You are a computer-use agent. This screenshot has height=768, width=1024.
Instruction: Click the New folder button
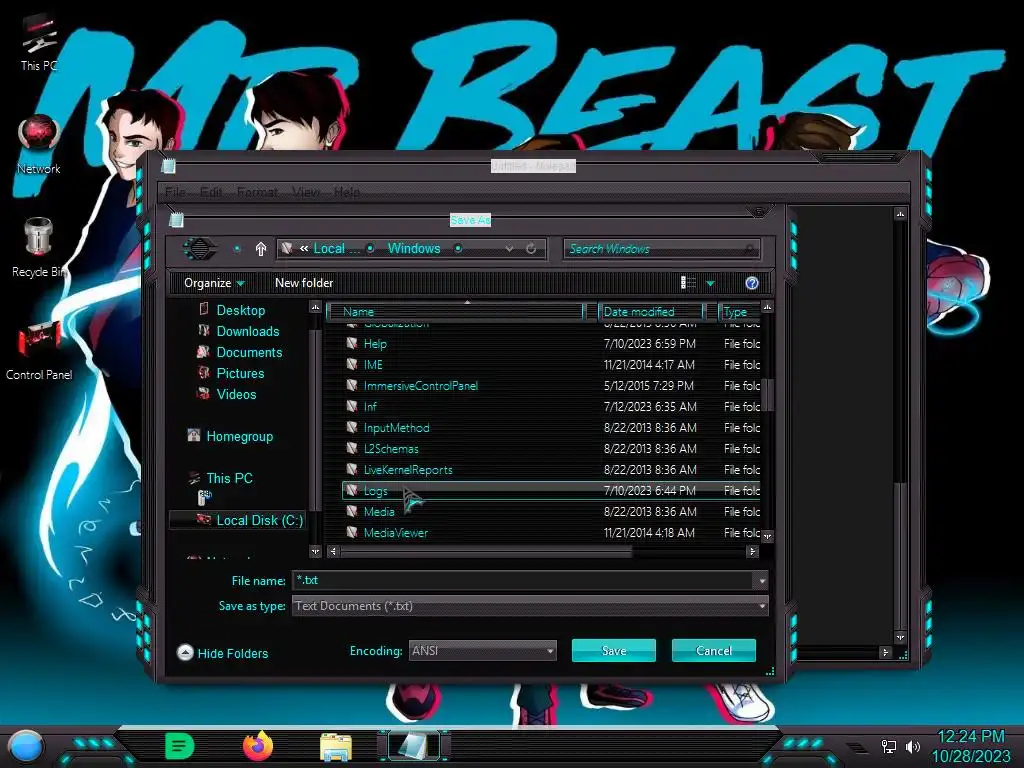click(x=304, y=283)
